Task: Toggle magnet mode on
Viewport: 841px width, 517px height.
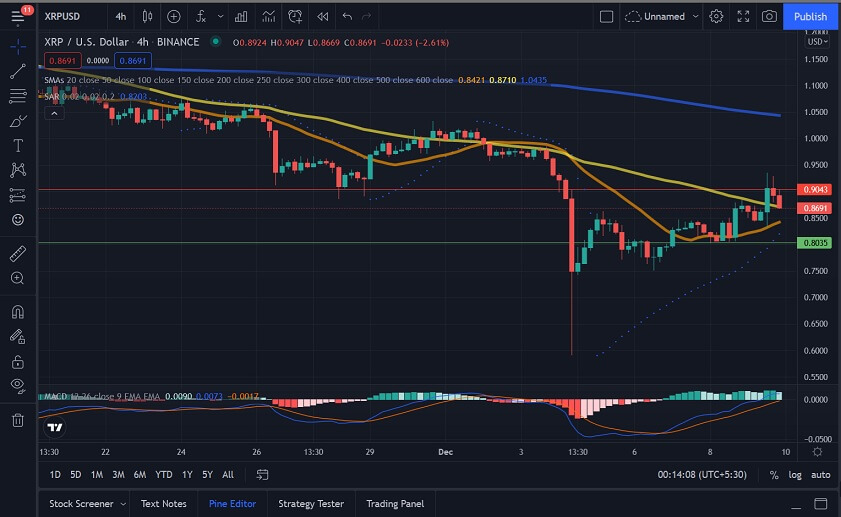Action: [x=17, y=312]
